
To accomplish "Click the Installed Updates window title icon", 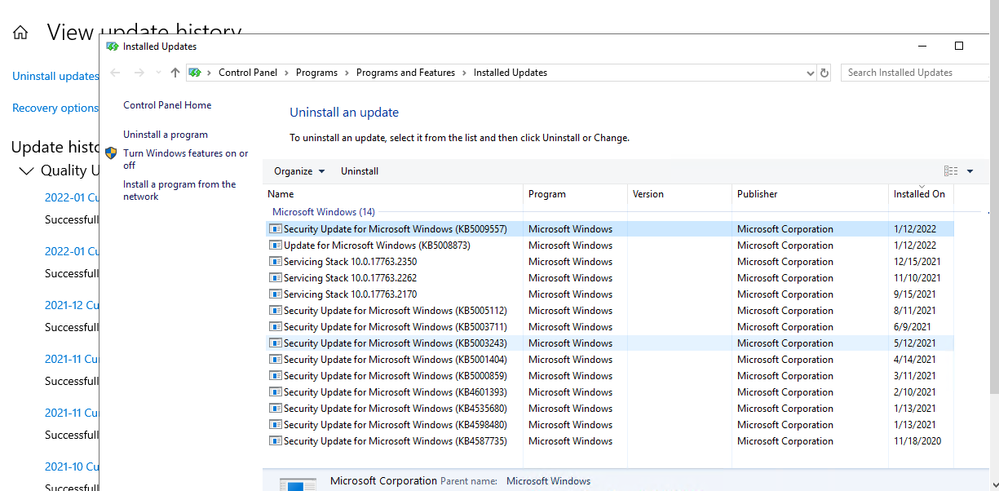I will pyautogui.click(x=113, y=46).
